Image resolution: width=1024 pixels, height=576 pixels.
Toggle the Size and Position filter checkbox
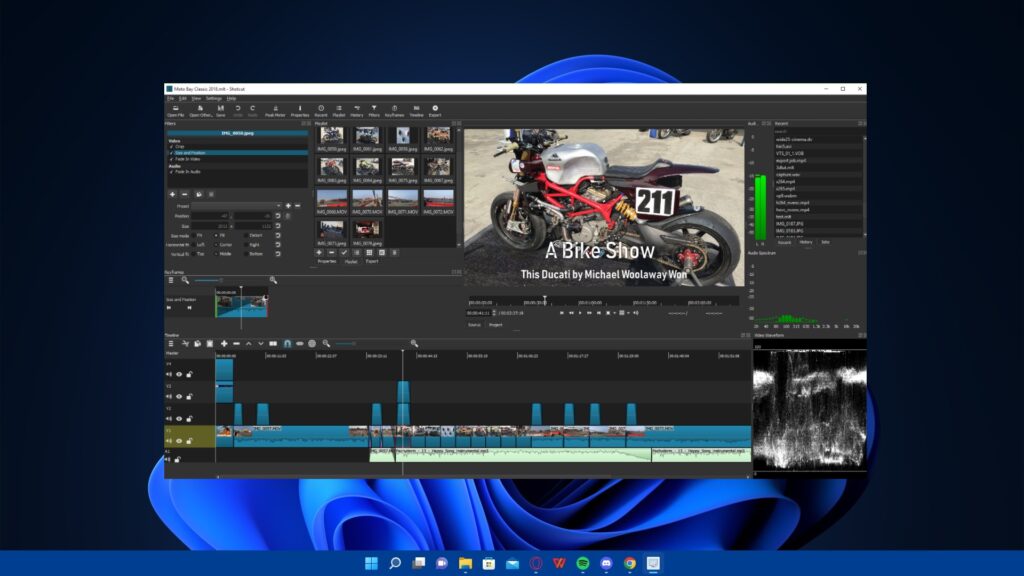172,153
